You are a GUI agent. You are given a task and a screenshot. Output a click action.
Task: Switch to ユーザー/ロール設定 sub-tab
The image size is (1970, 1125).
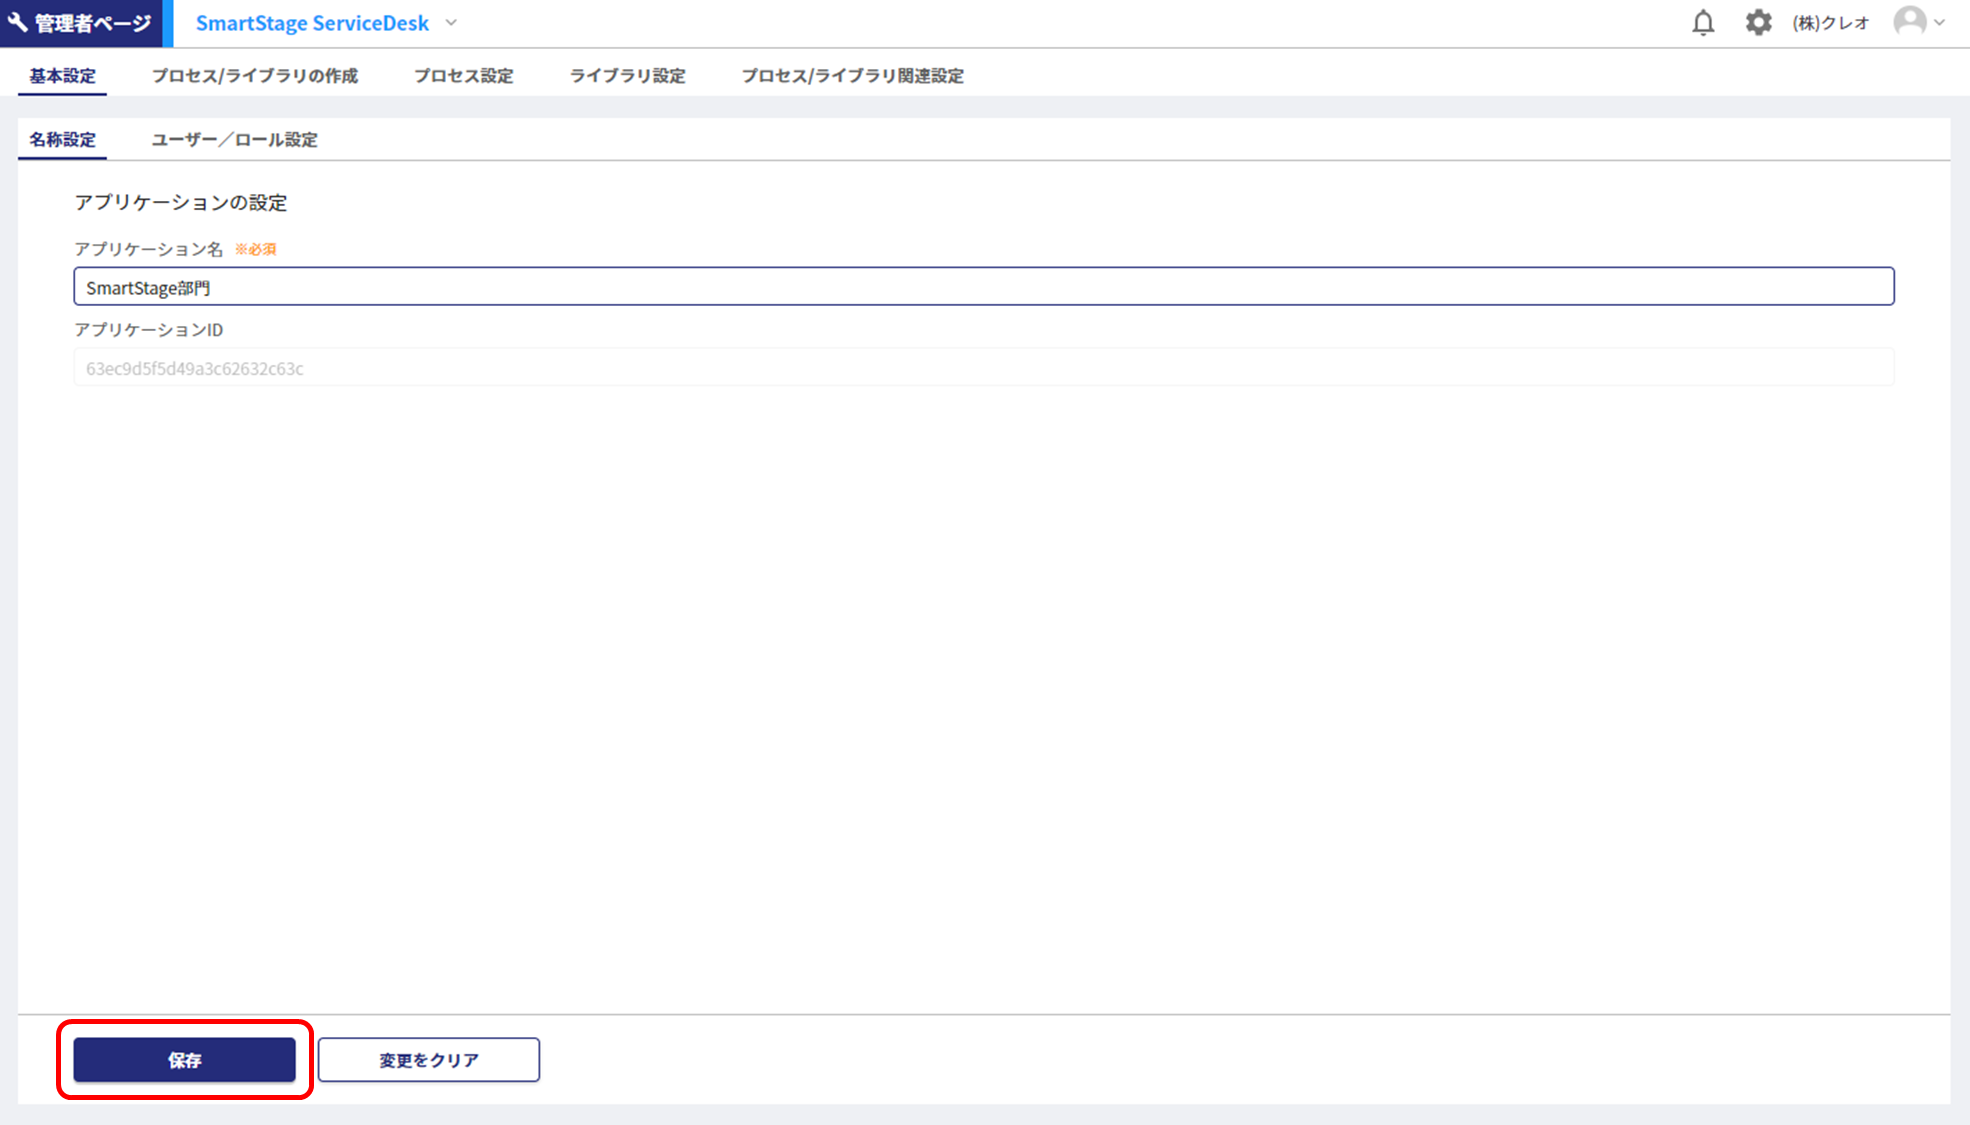234,140
